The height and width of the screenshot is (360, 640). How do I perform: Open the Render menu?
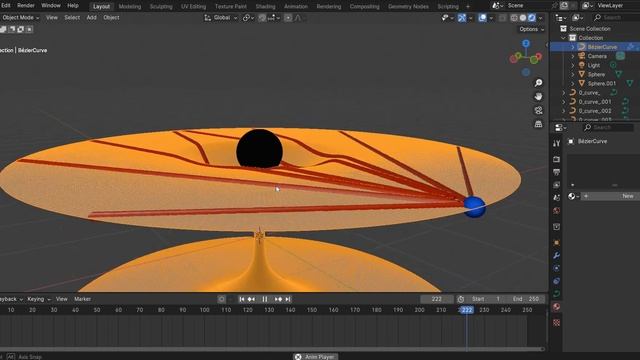pyautogui.click(x=26, y=6)
